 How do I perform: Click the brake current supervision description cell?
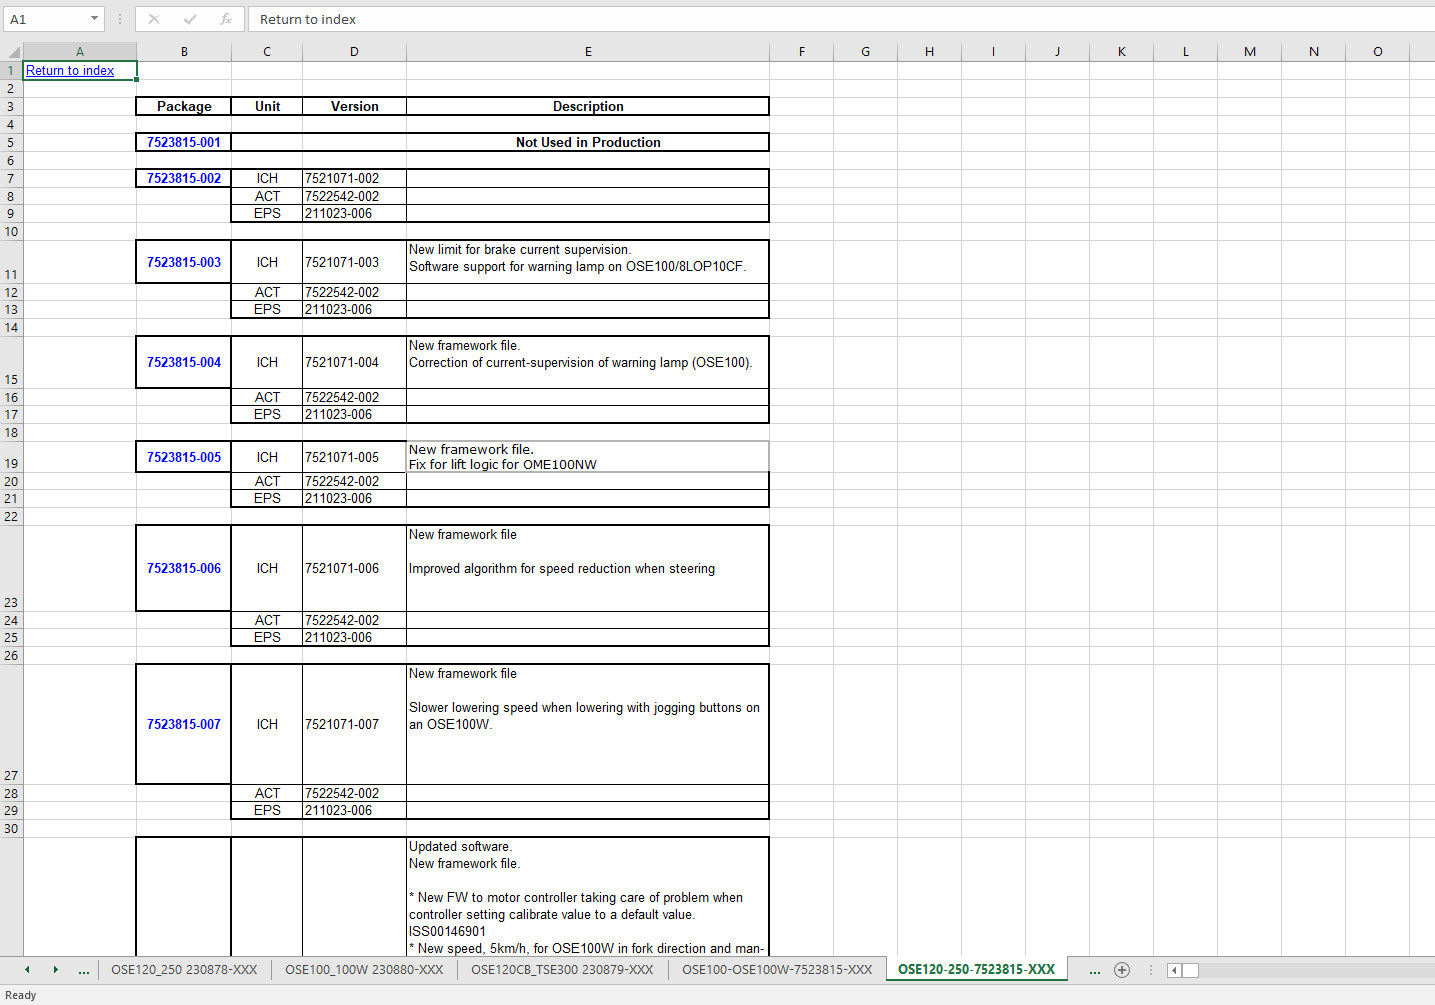[588, 262]
